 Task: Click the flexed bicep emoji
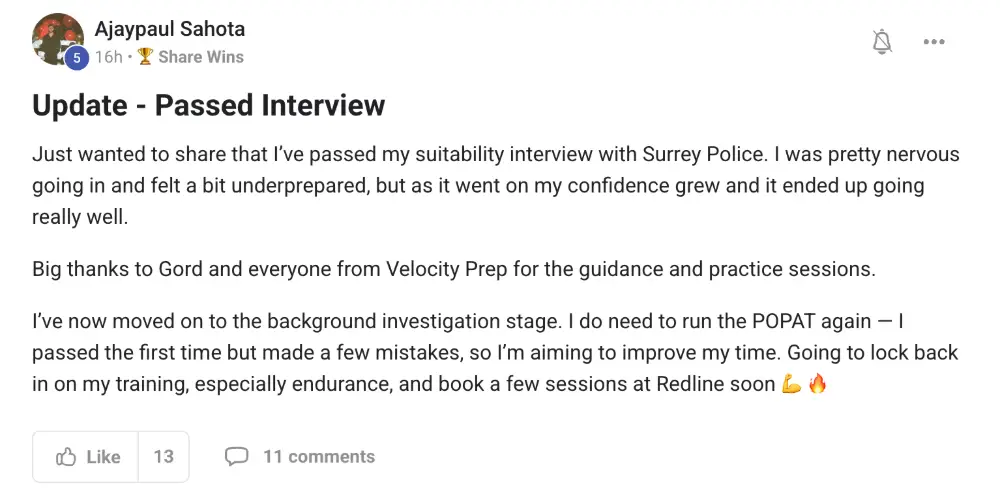[x=791, y=384]
